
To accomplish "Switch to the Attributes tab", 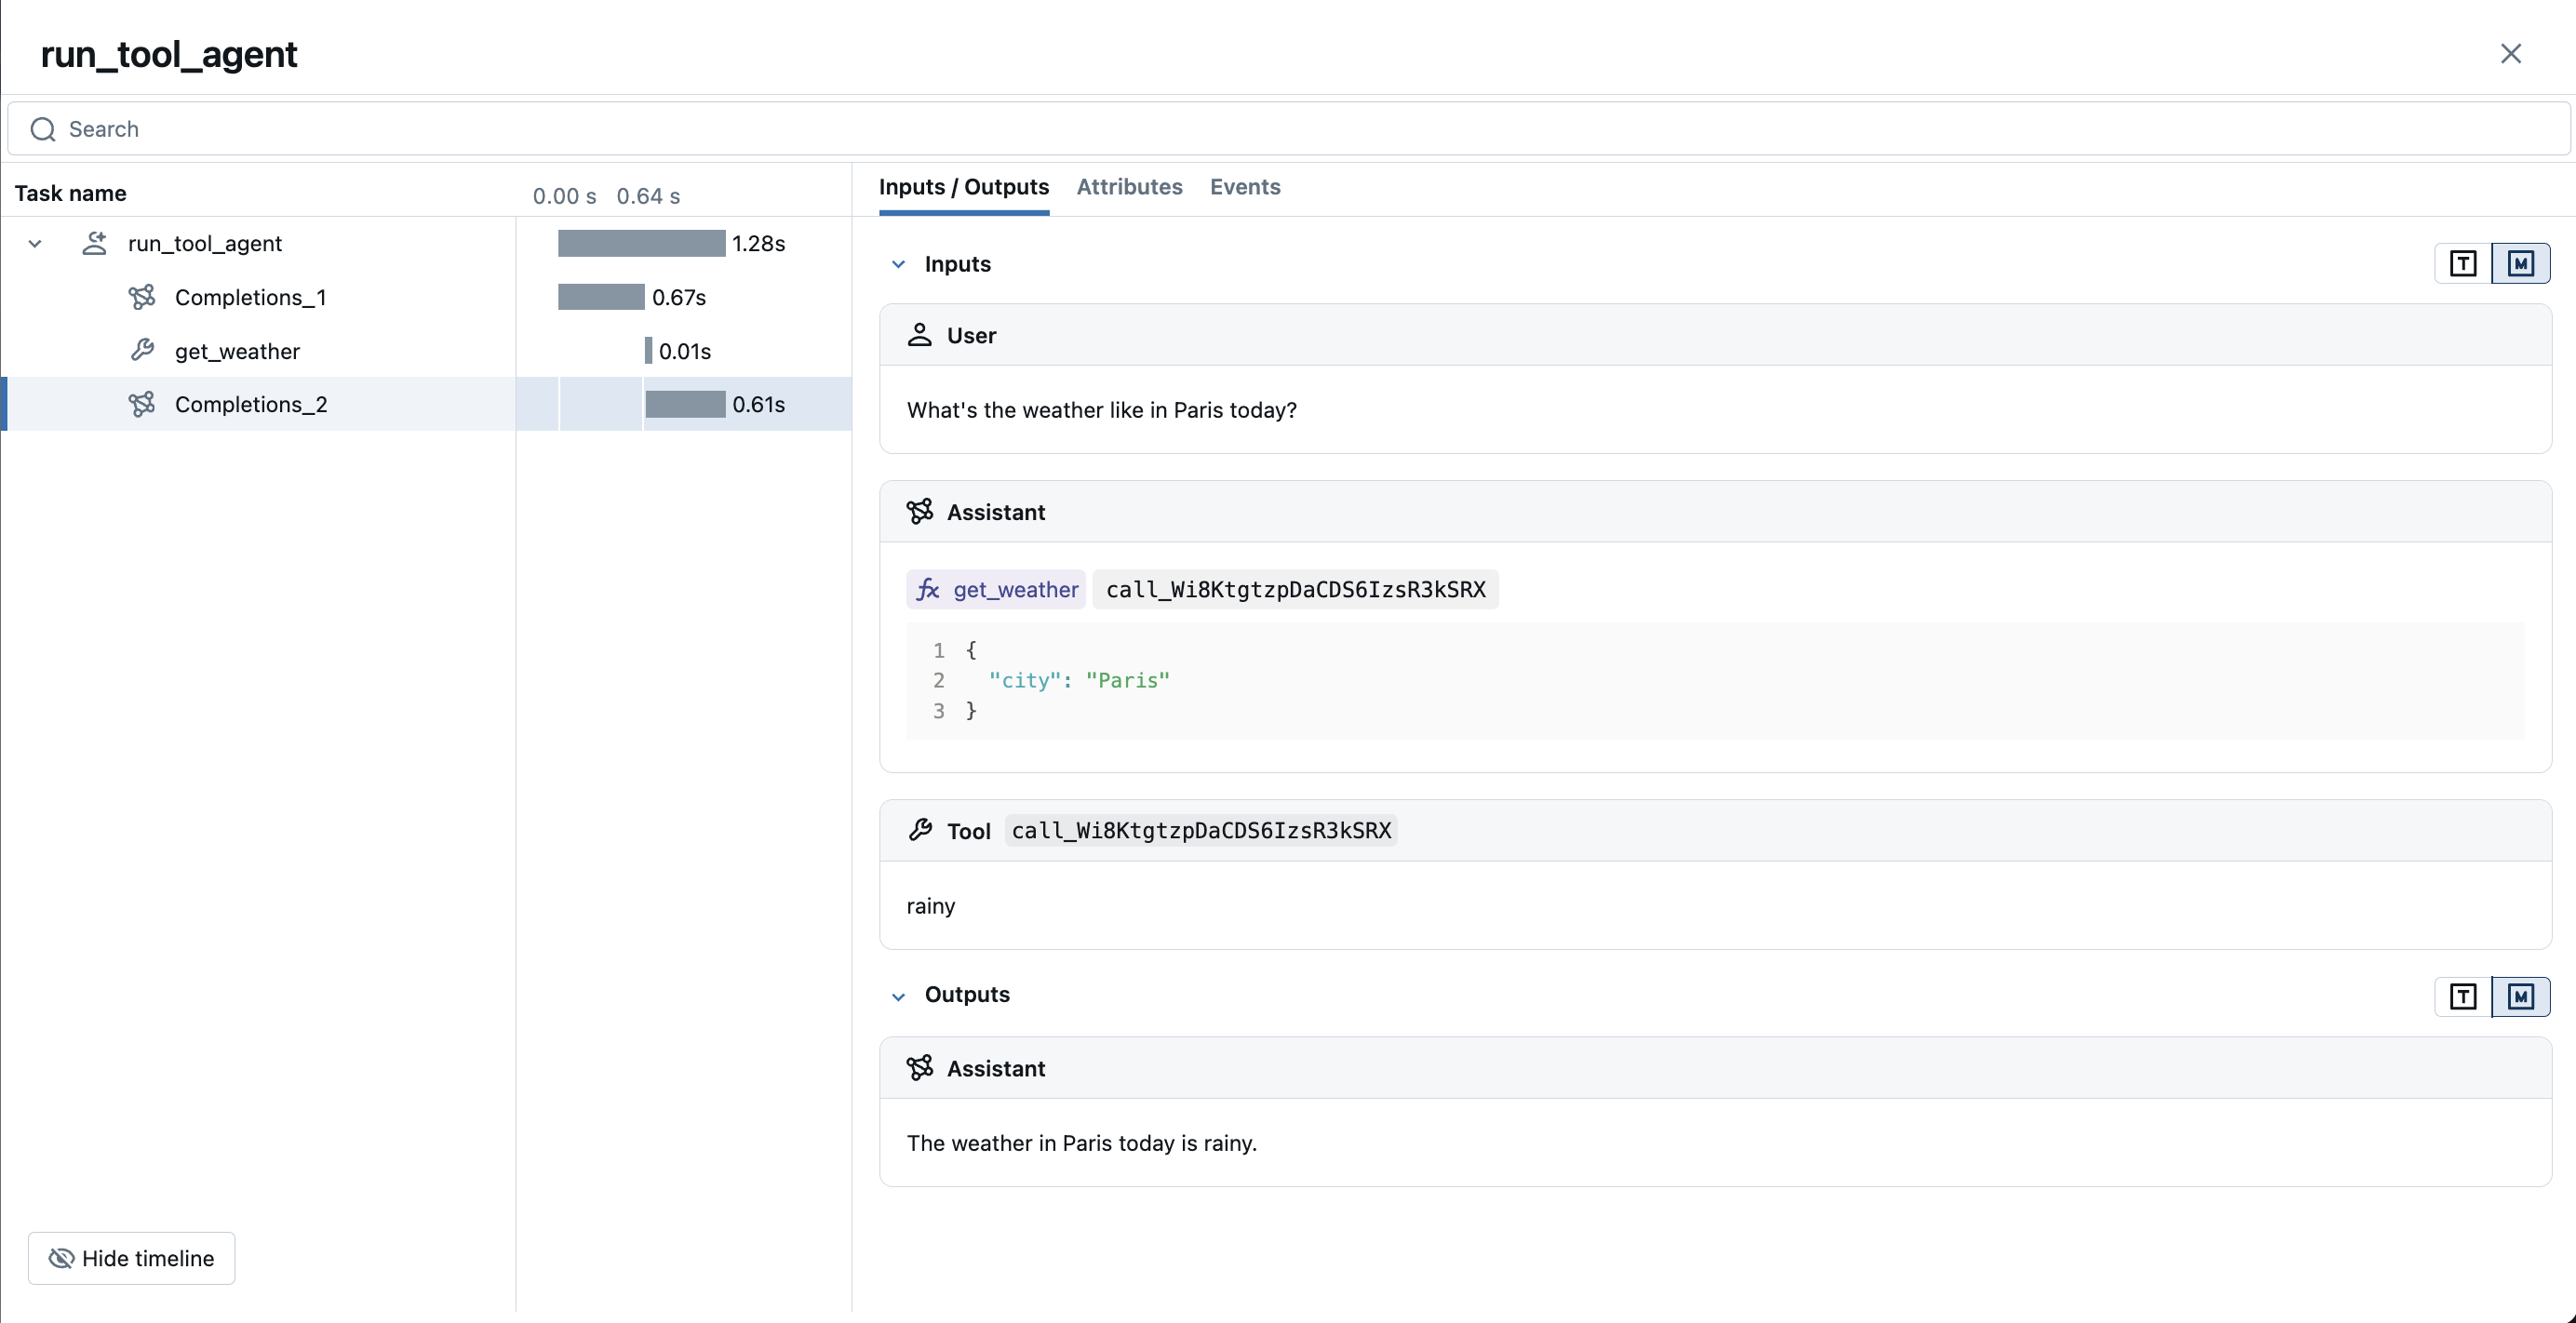I will pyautogui.click(x=1129, y=187).
